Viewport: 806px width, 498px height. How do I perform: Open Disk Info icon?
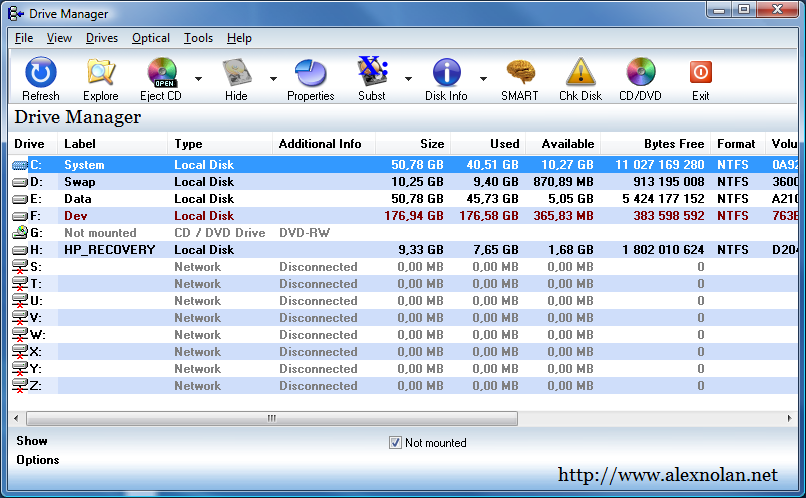pyautogui.click(x=446, y=72)
